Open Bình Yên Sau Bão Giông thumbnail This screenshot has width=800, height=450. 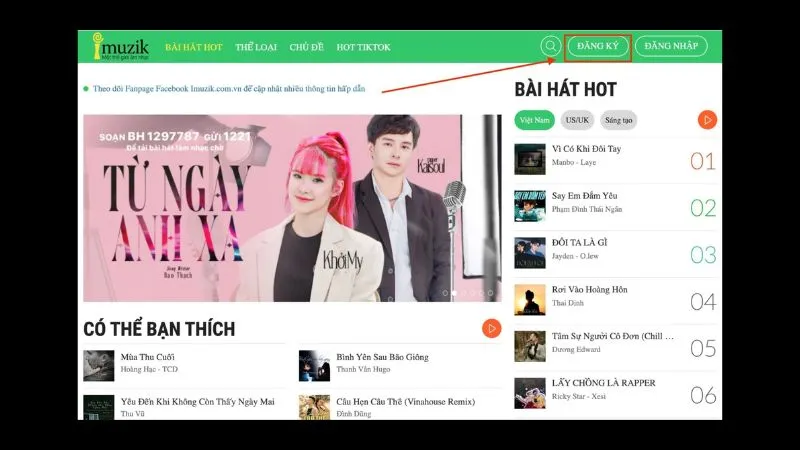coord(314,366)
